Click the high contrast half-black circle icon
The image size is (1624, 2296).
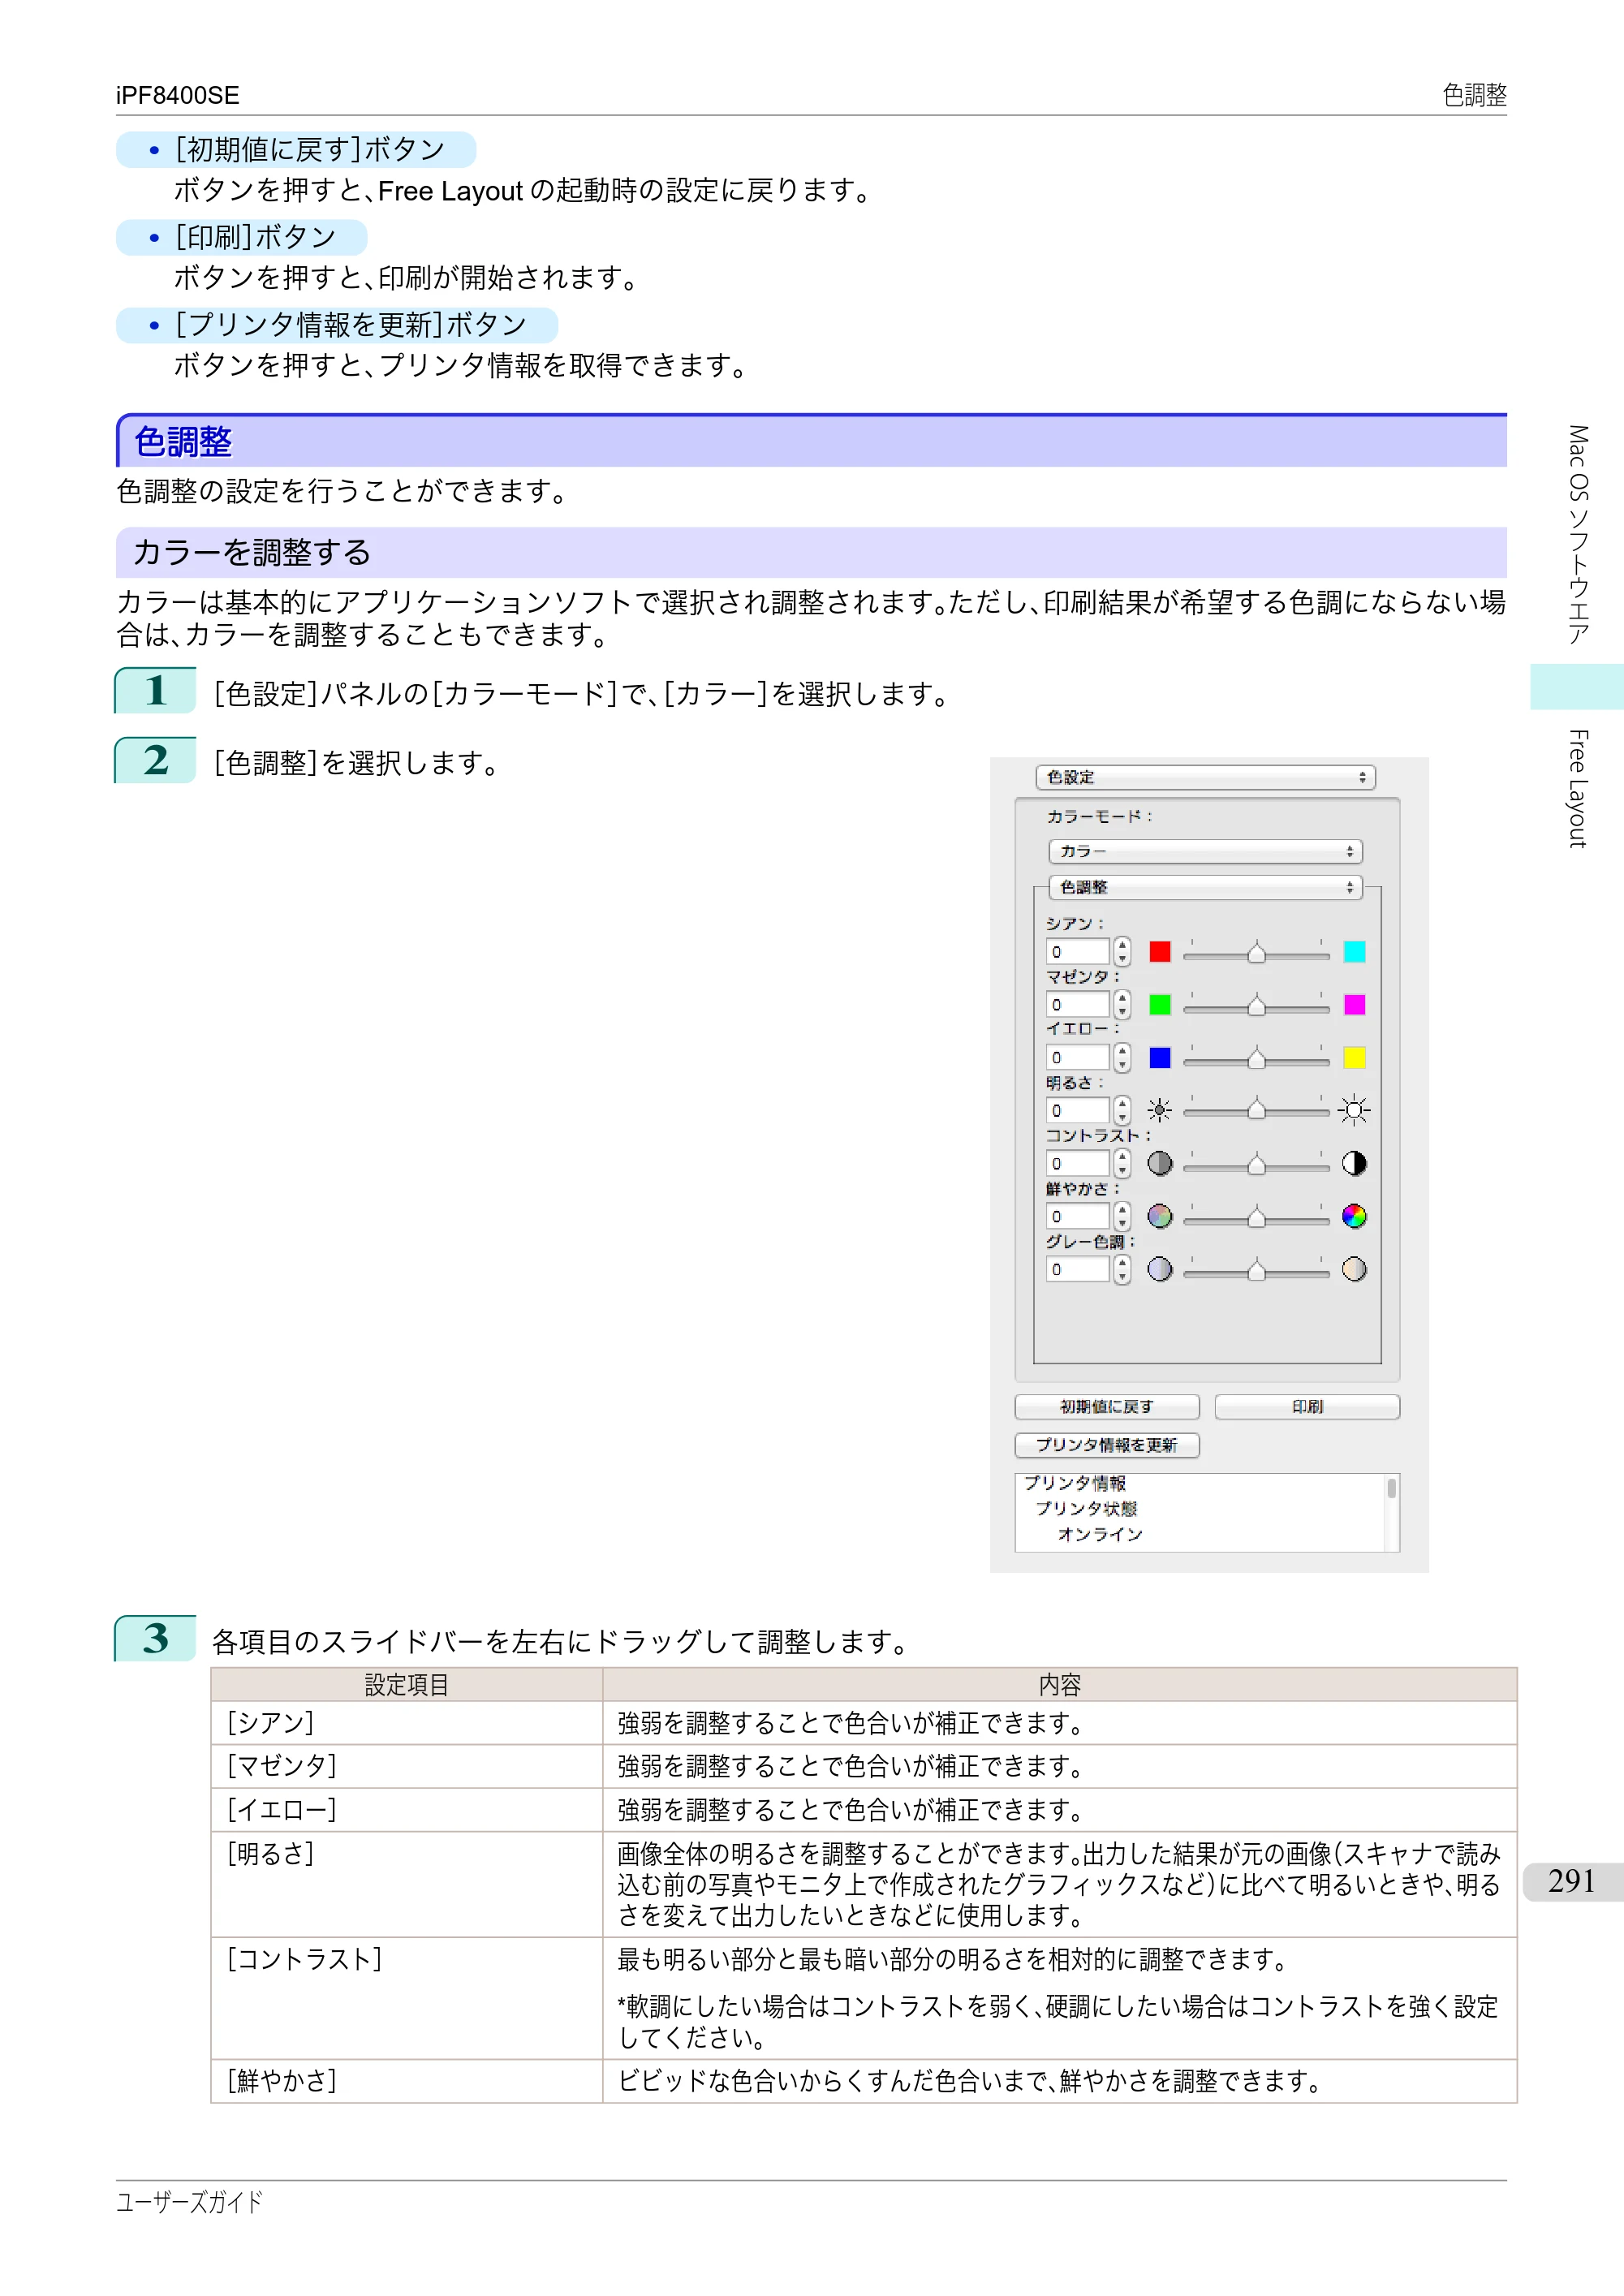[x=1354, y=1163]
